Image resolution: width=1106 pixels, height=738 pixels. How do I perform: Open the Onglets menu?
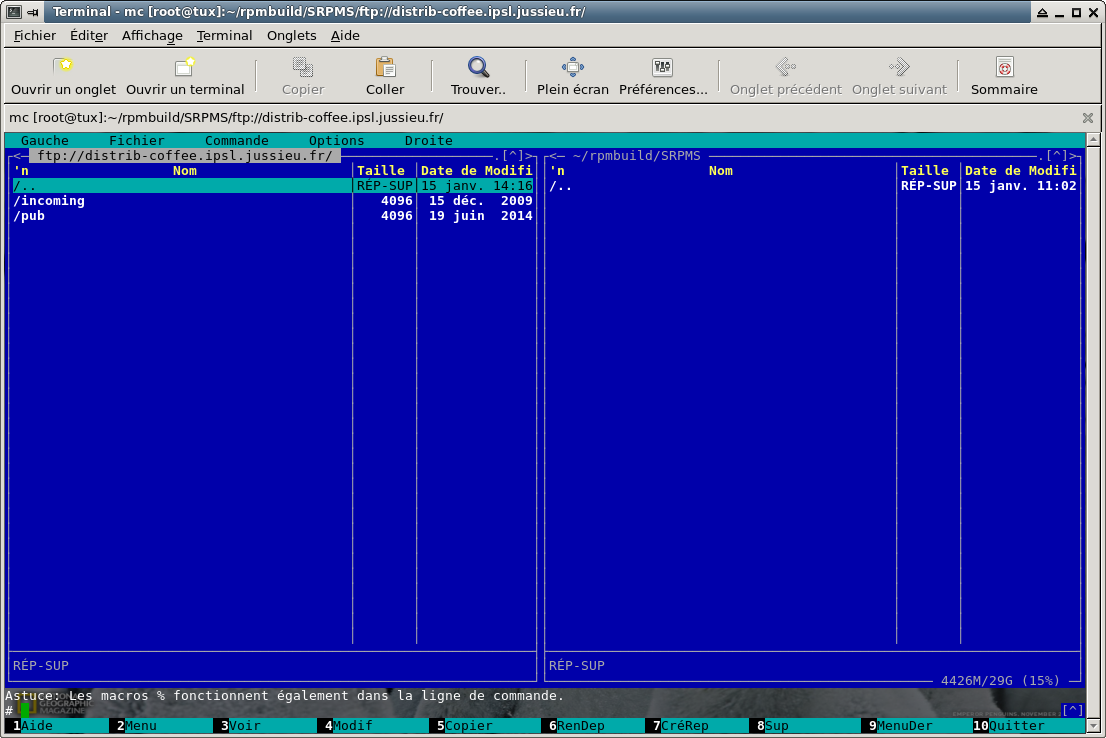point(291,35)
